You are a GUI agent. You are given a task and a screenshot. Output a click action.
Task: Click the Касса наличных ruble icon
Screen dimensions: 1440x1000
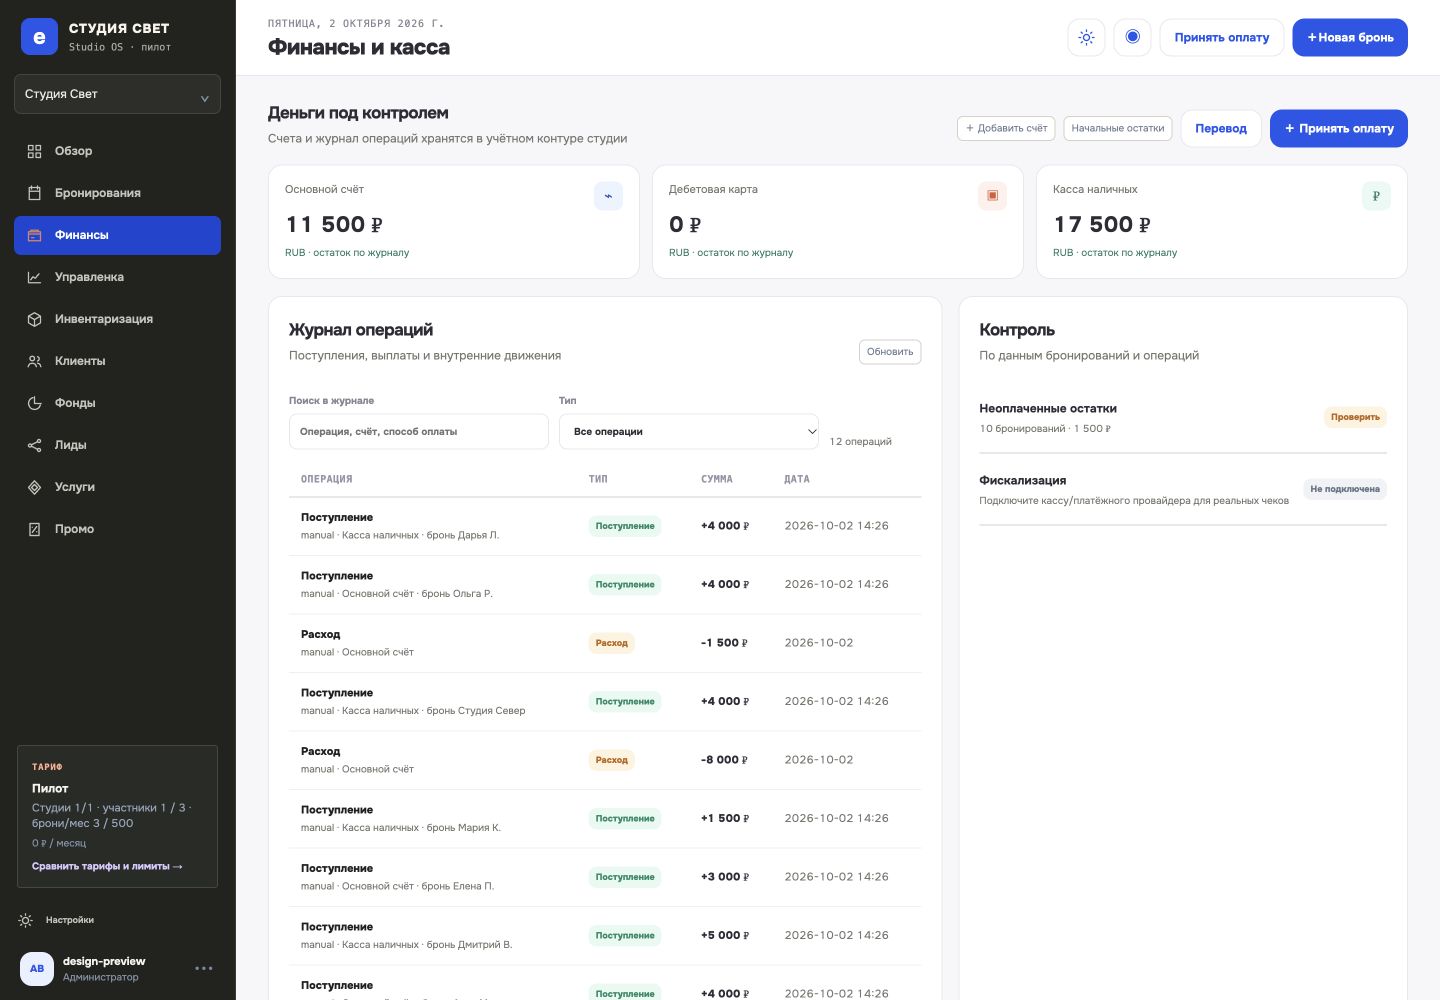click(x=1376, y=196)
